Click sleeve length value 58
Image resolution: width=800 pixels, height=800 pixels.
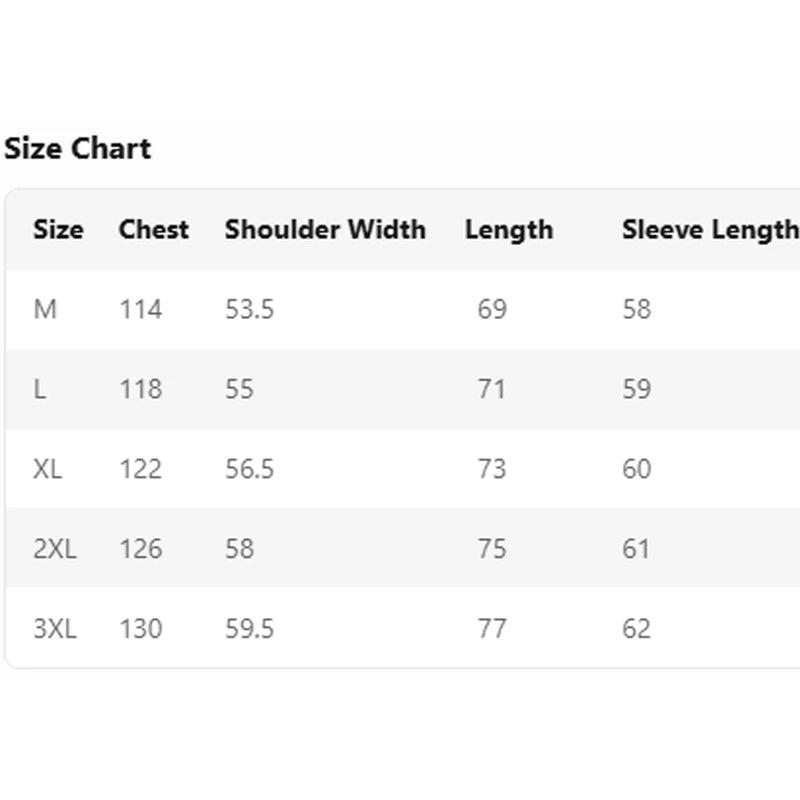click(637, 310)
